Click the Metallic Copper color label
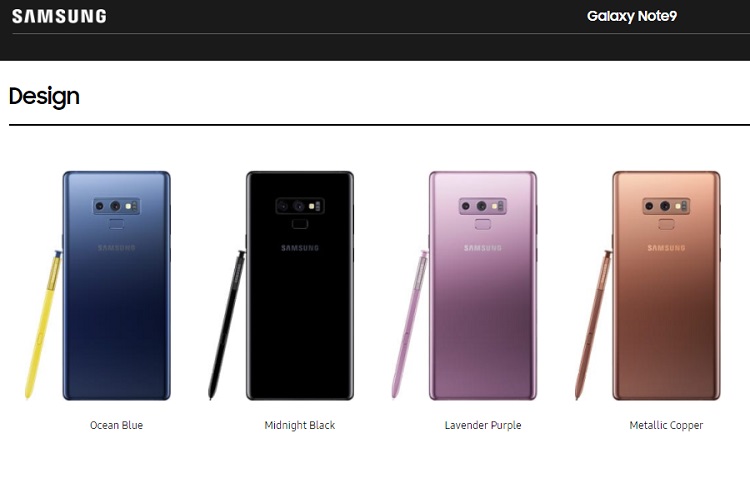This screenshot has height=483, width=750. pyautogui.click(x=666, y=425)
